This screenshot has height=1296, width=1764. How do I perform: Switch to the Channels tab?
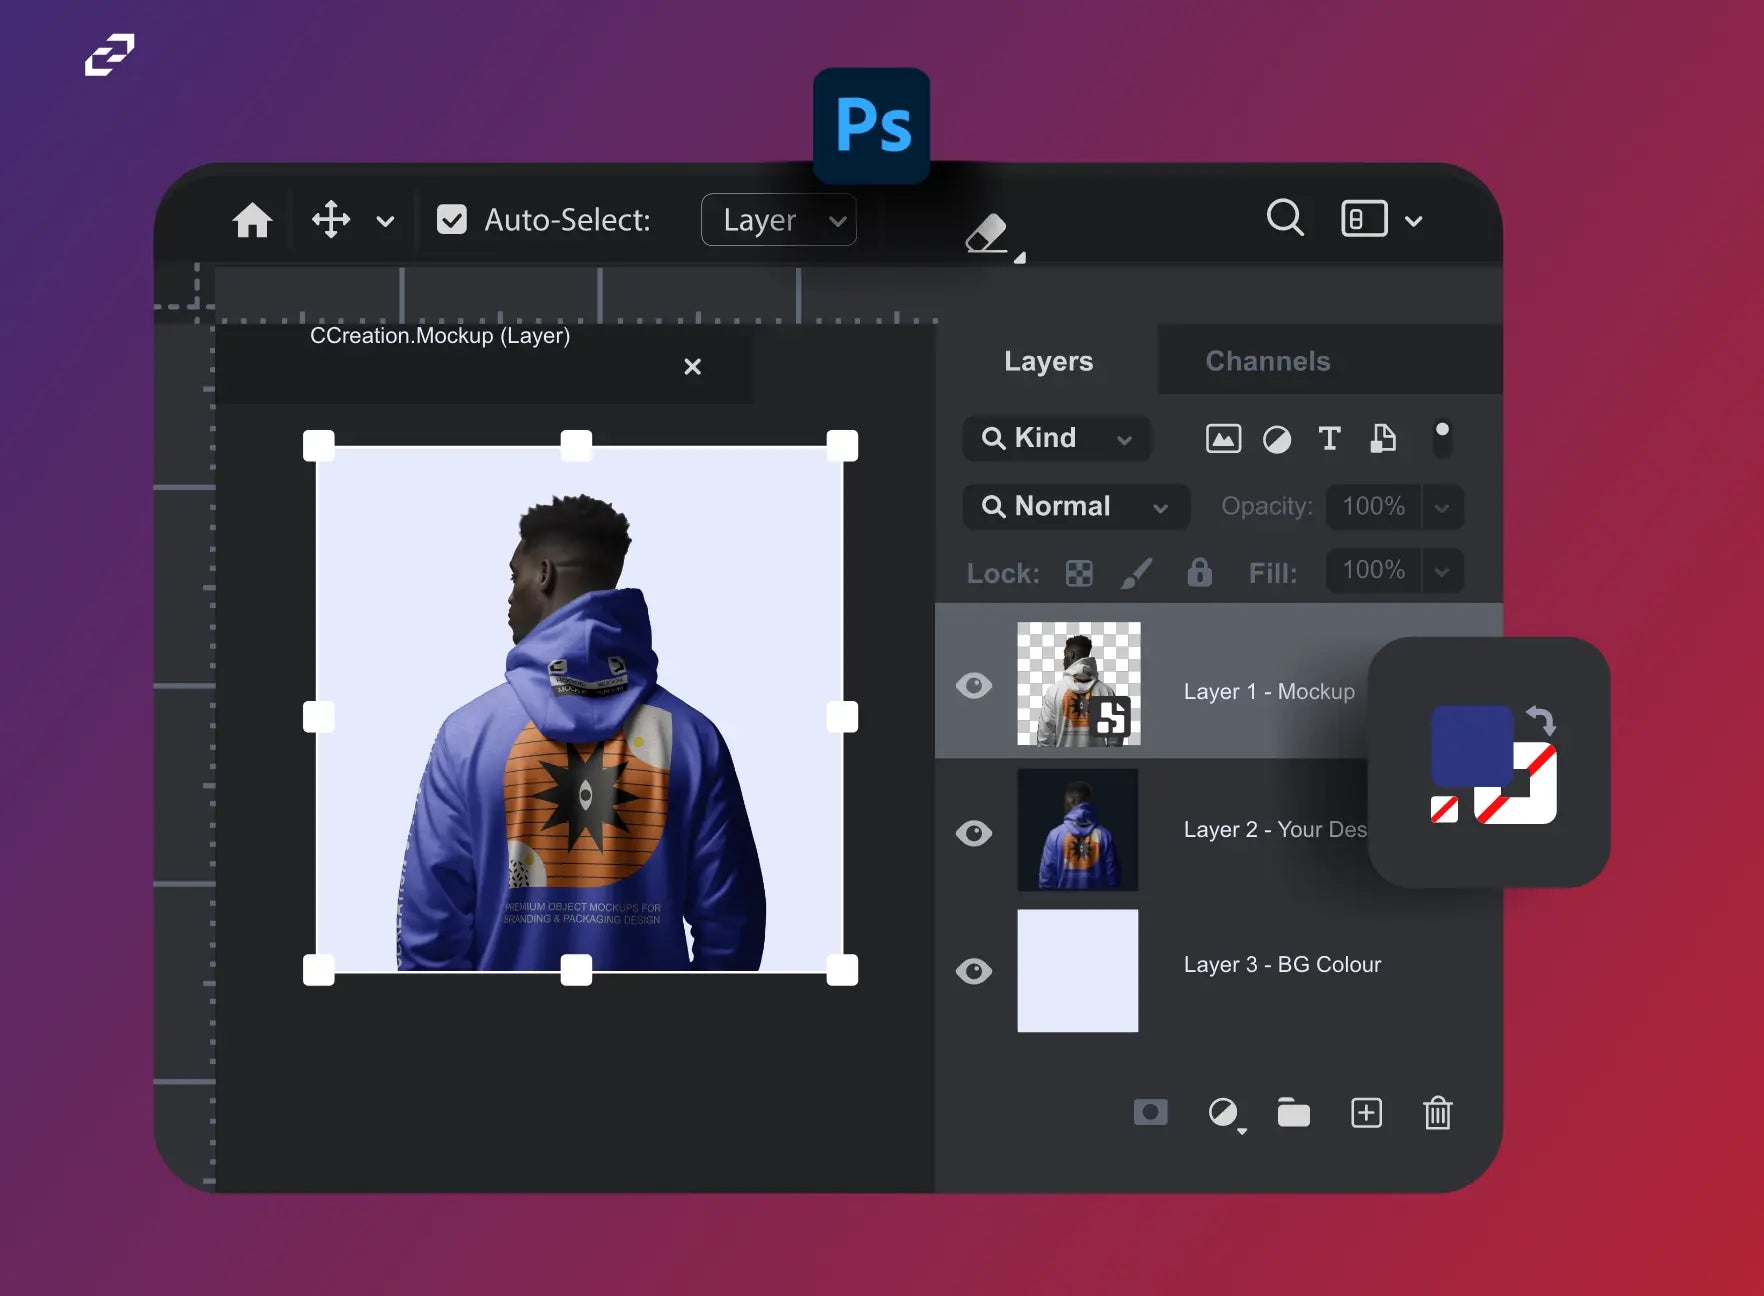[1267, 361]
